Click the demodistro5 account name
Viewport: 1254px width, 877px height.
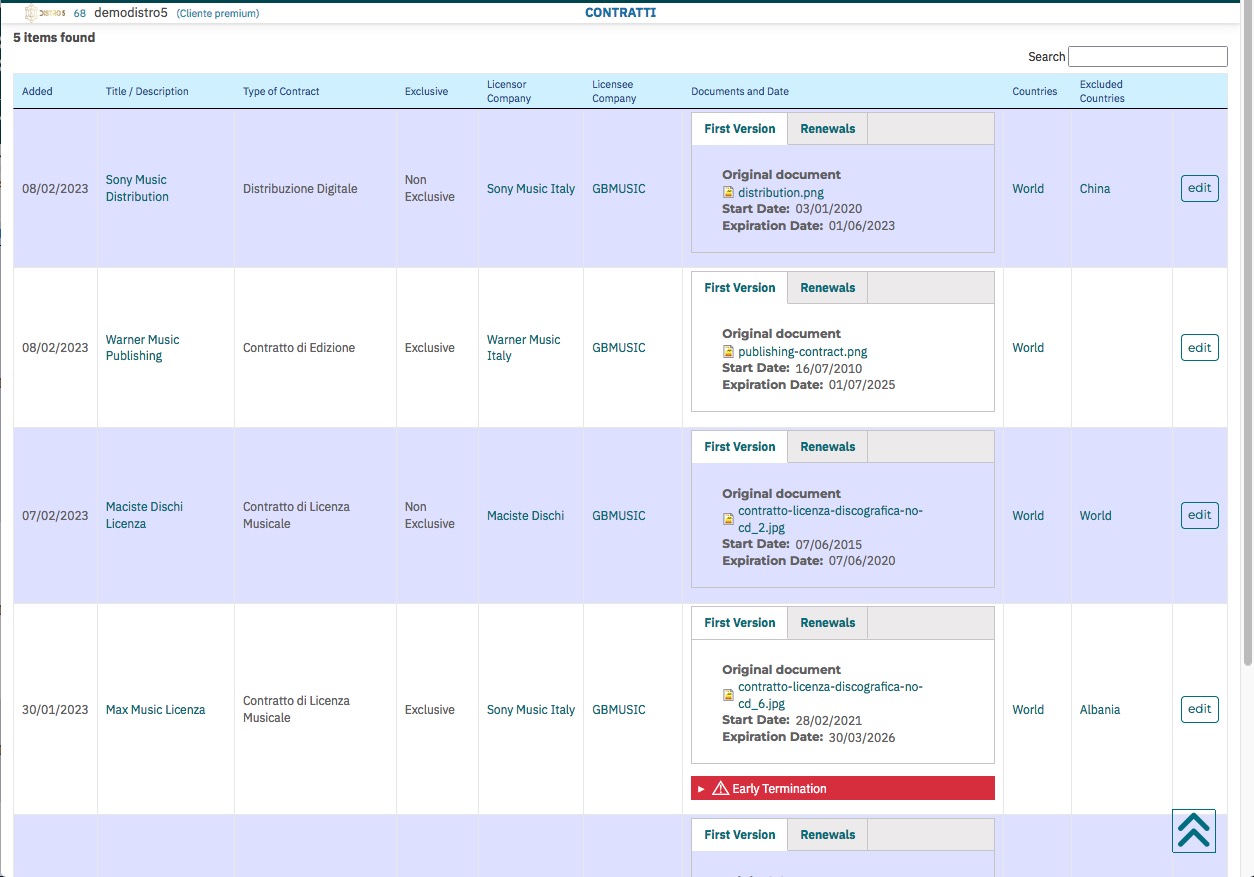tap(130, 13)
